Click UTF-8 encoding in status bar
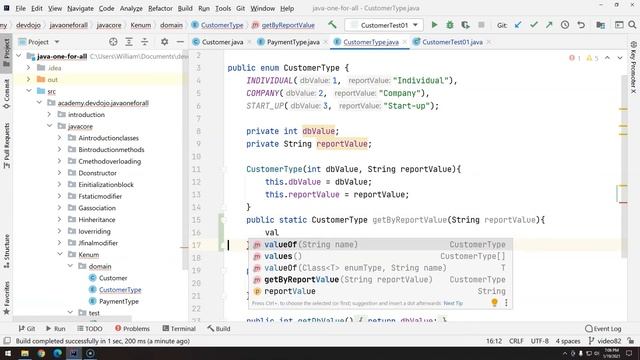 pos(540,341)
